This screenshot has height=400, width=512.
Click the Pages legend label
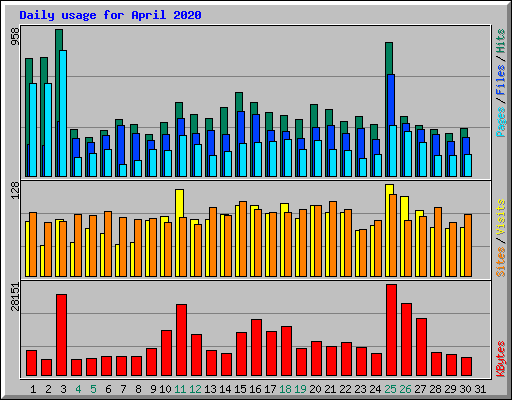[501, 122]
